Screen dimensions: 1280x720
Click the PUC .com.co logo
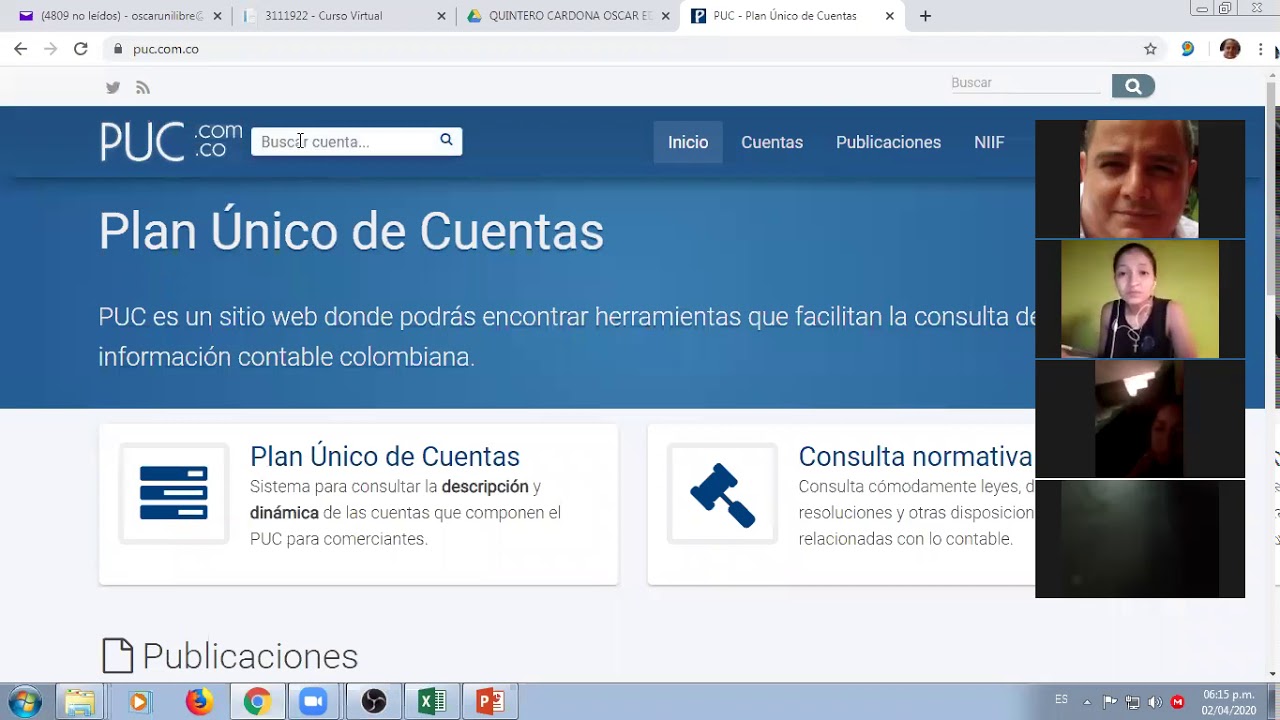[171, 142]
